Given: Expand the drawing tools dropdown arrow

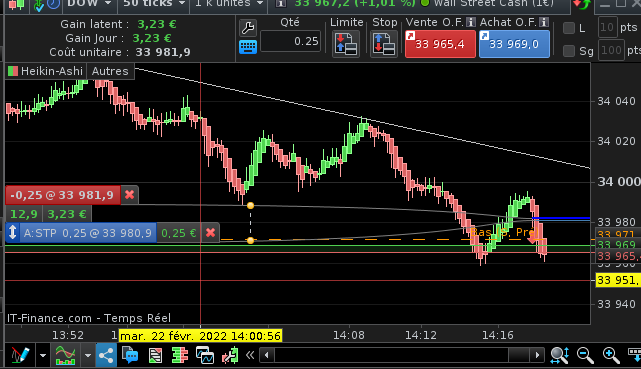Looking at the screenshot, I should point(43,356).
